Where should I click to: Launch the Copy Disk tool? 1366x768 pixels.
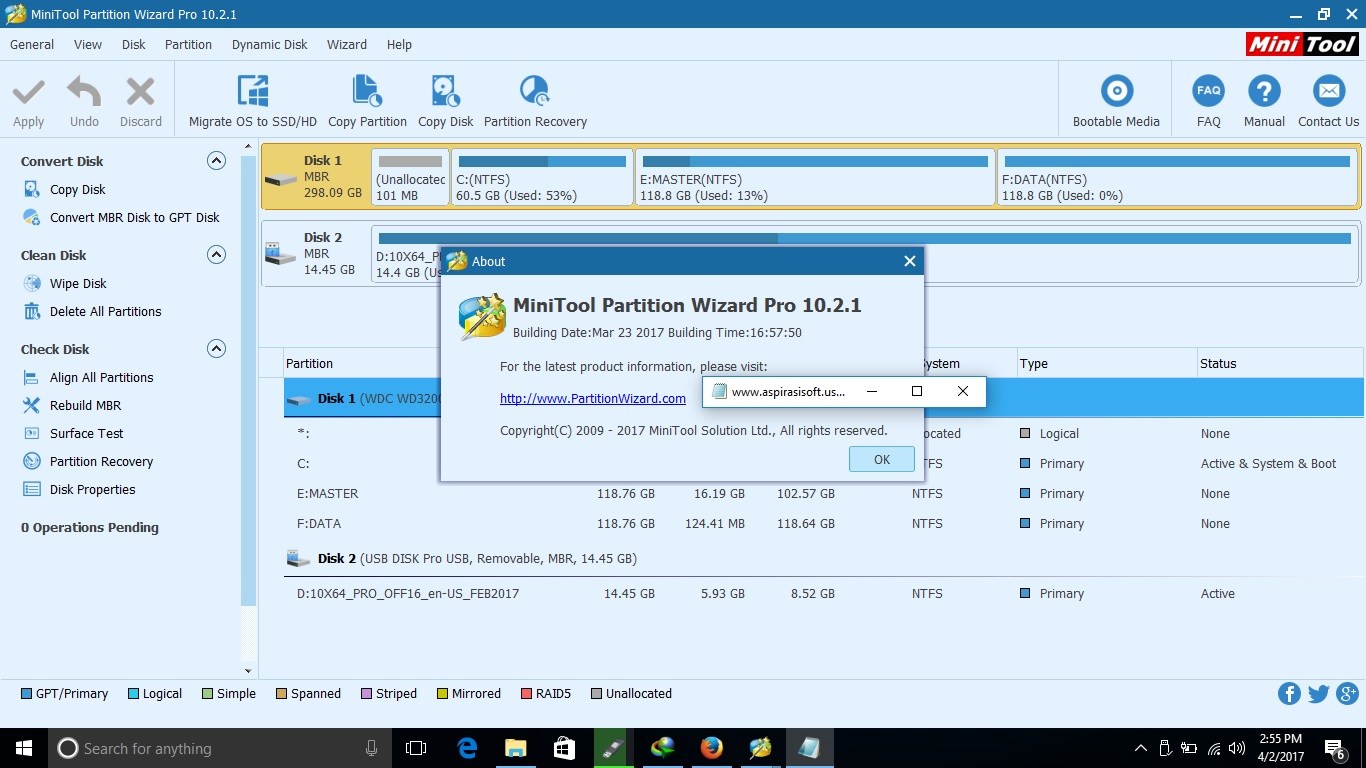coord(445,100)
